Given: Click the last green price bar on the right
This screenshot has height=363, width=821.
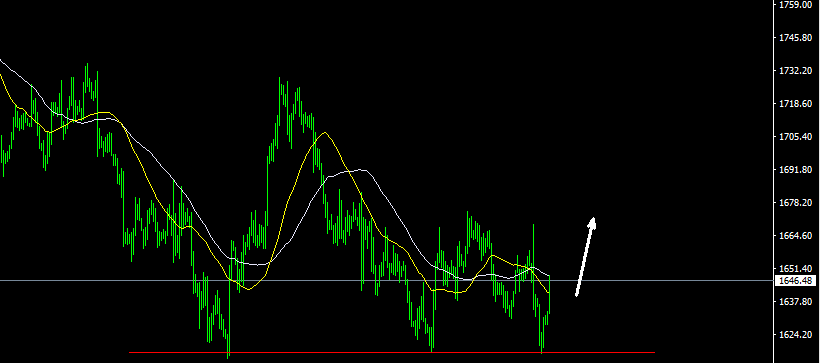Looking at the screenshot, I should coord(549,294).
